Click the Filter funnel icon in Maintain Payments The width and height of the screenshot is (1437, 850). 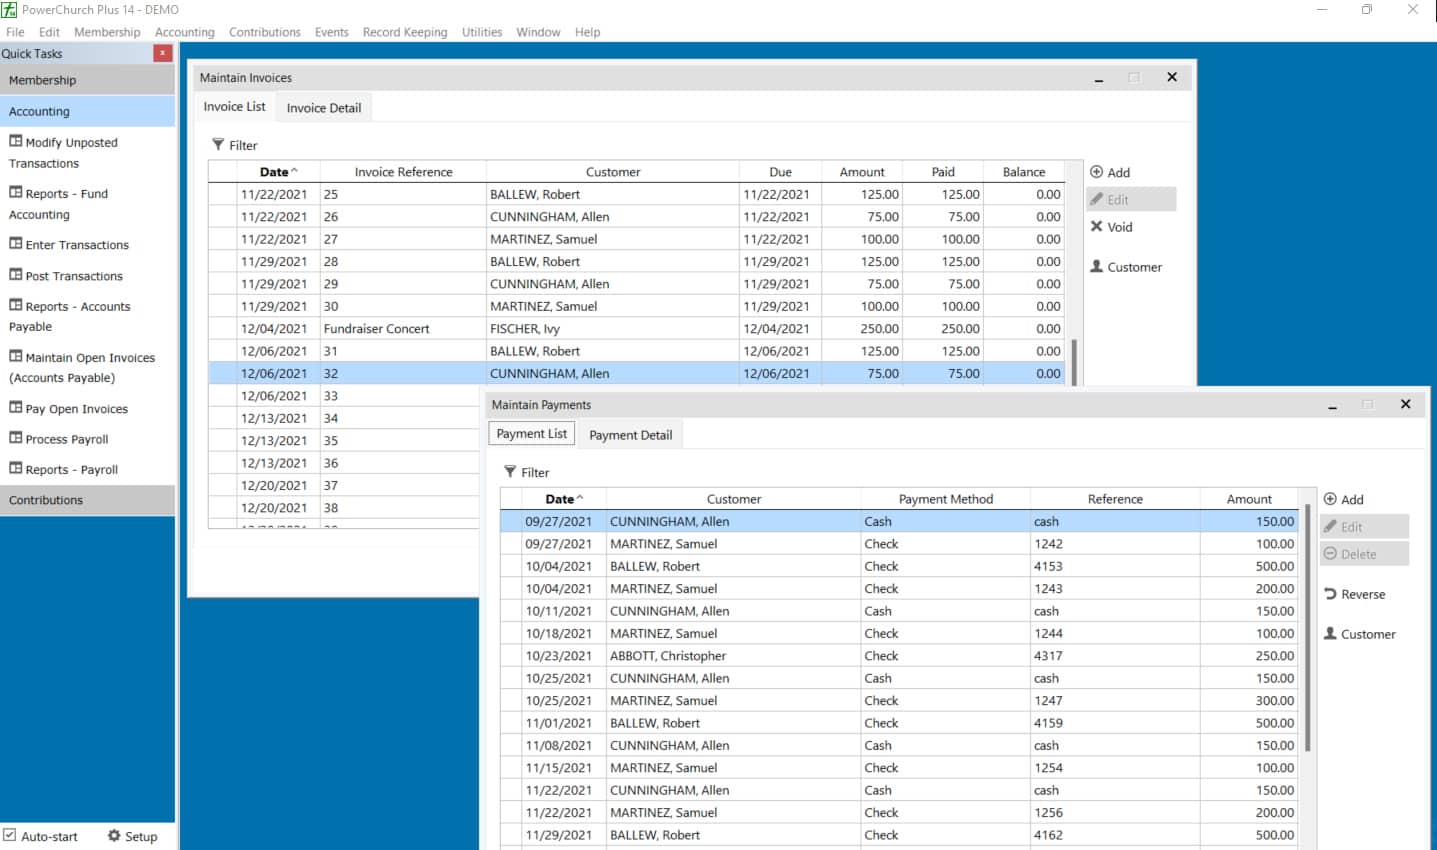pos(510,472)
